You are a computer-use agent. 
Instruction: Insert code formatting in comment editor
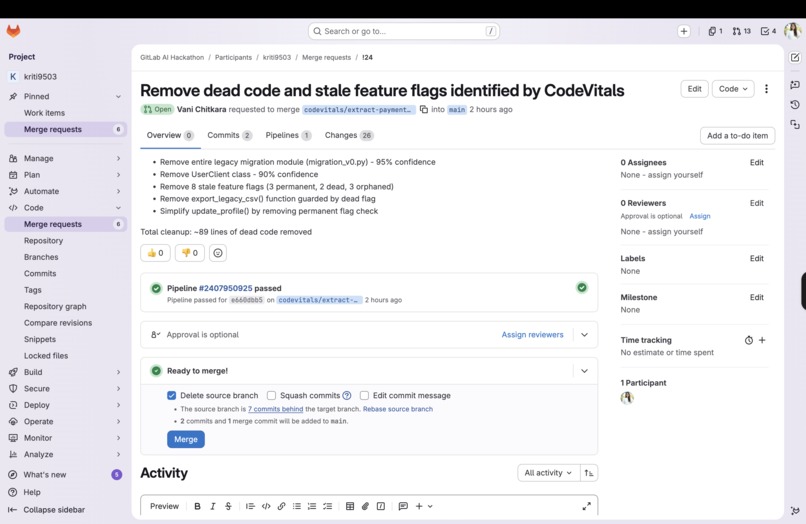pyautogui.click(x=266, y=507)
